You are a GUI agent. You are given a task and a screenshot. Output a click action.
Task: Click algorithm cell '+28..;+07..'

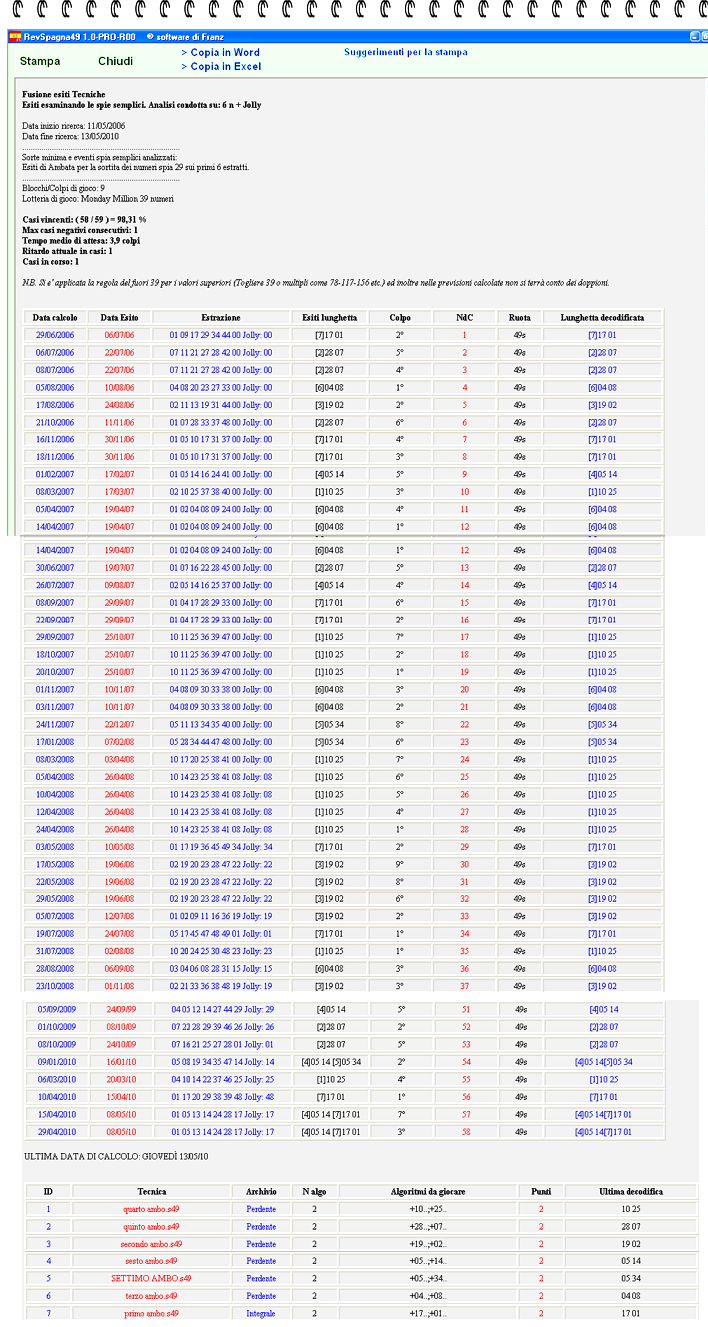tap(428, 1226)
